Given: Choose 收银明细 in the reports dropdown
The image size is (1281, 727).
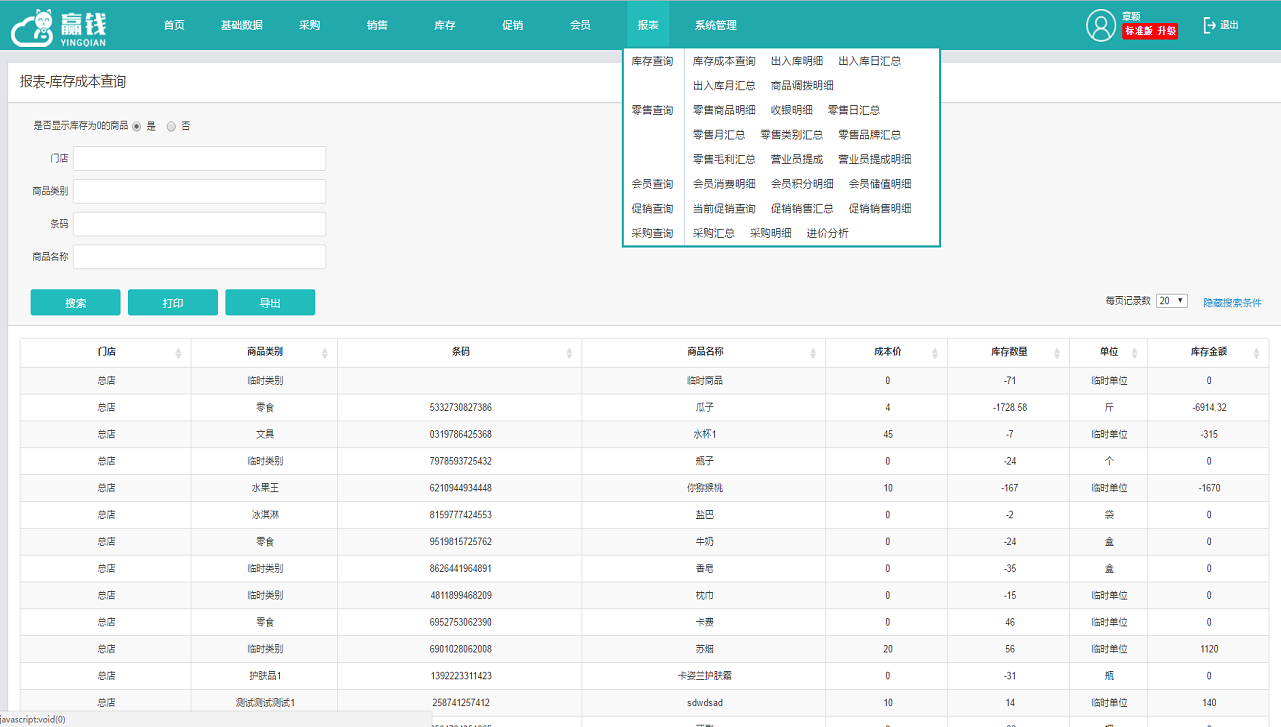Looking at the screenshot, I should (x=792, y=110).
